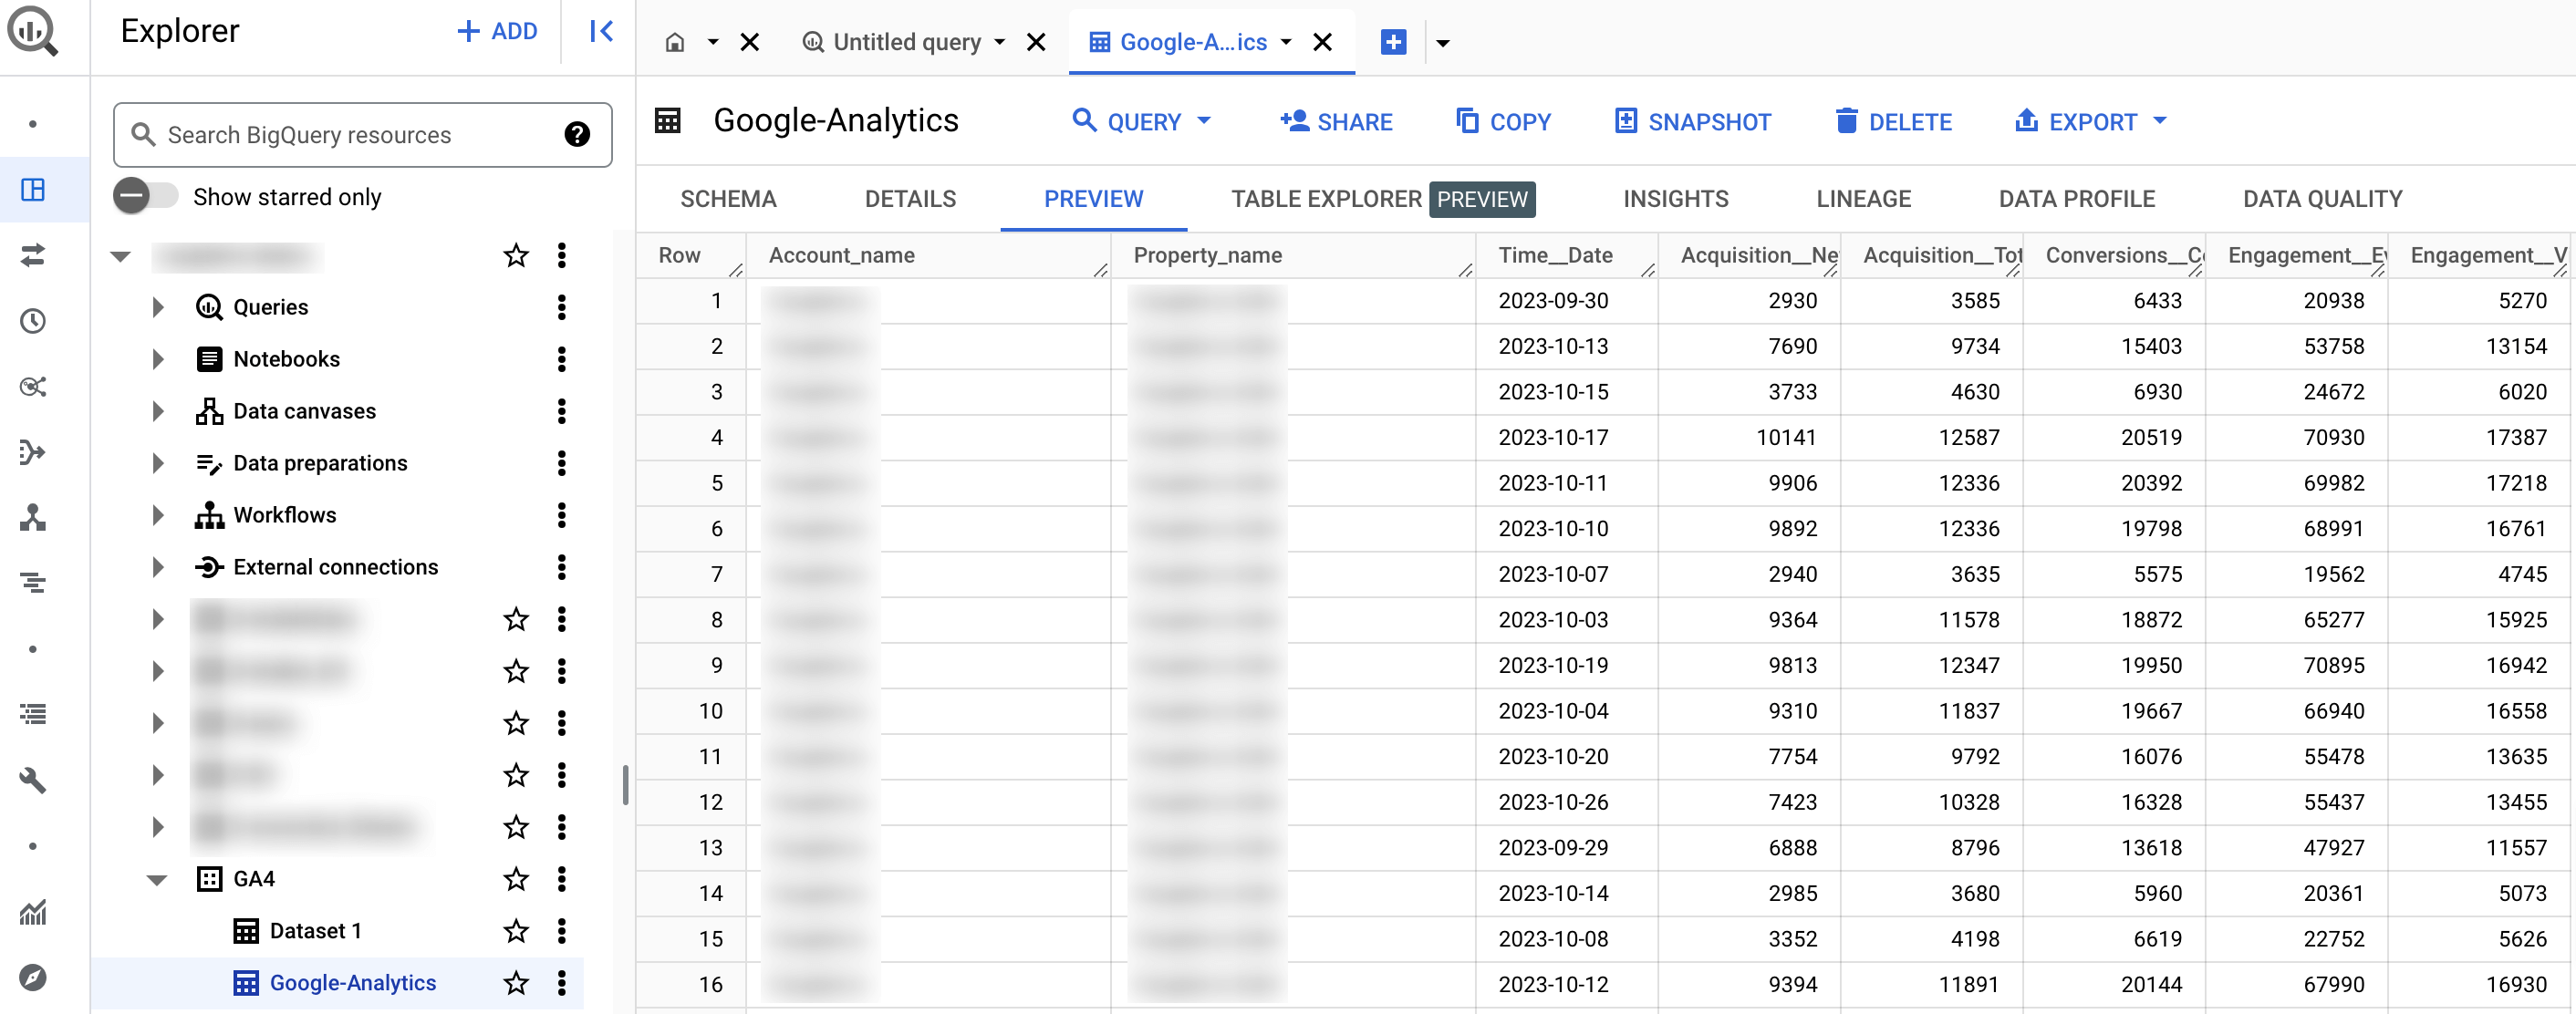Open home tab dropdown arrow
2576x1014 pixels.
pos(713,42)
